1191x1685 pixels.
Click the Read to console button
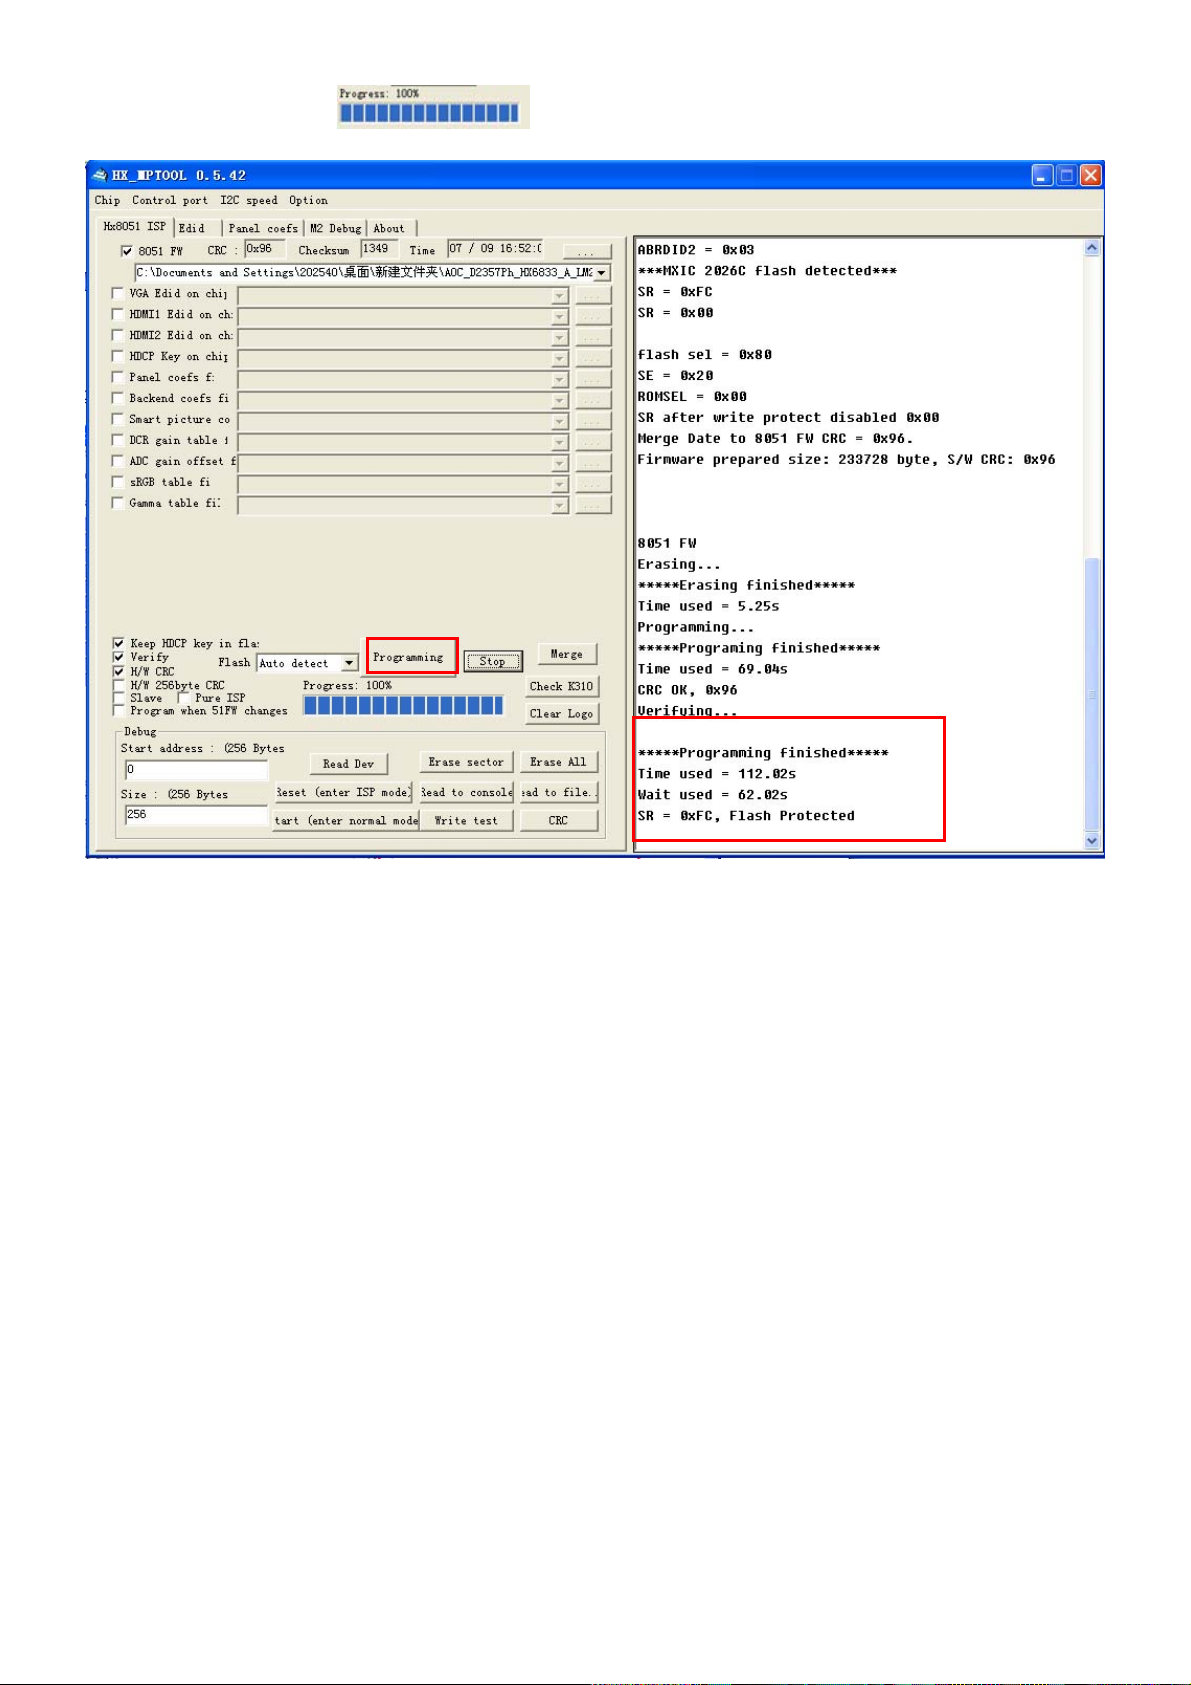[x=466, y=792]
